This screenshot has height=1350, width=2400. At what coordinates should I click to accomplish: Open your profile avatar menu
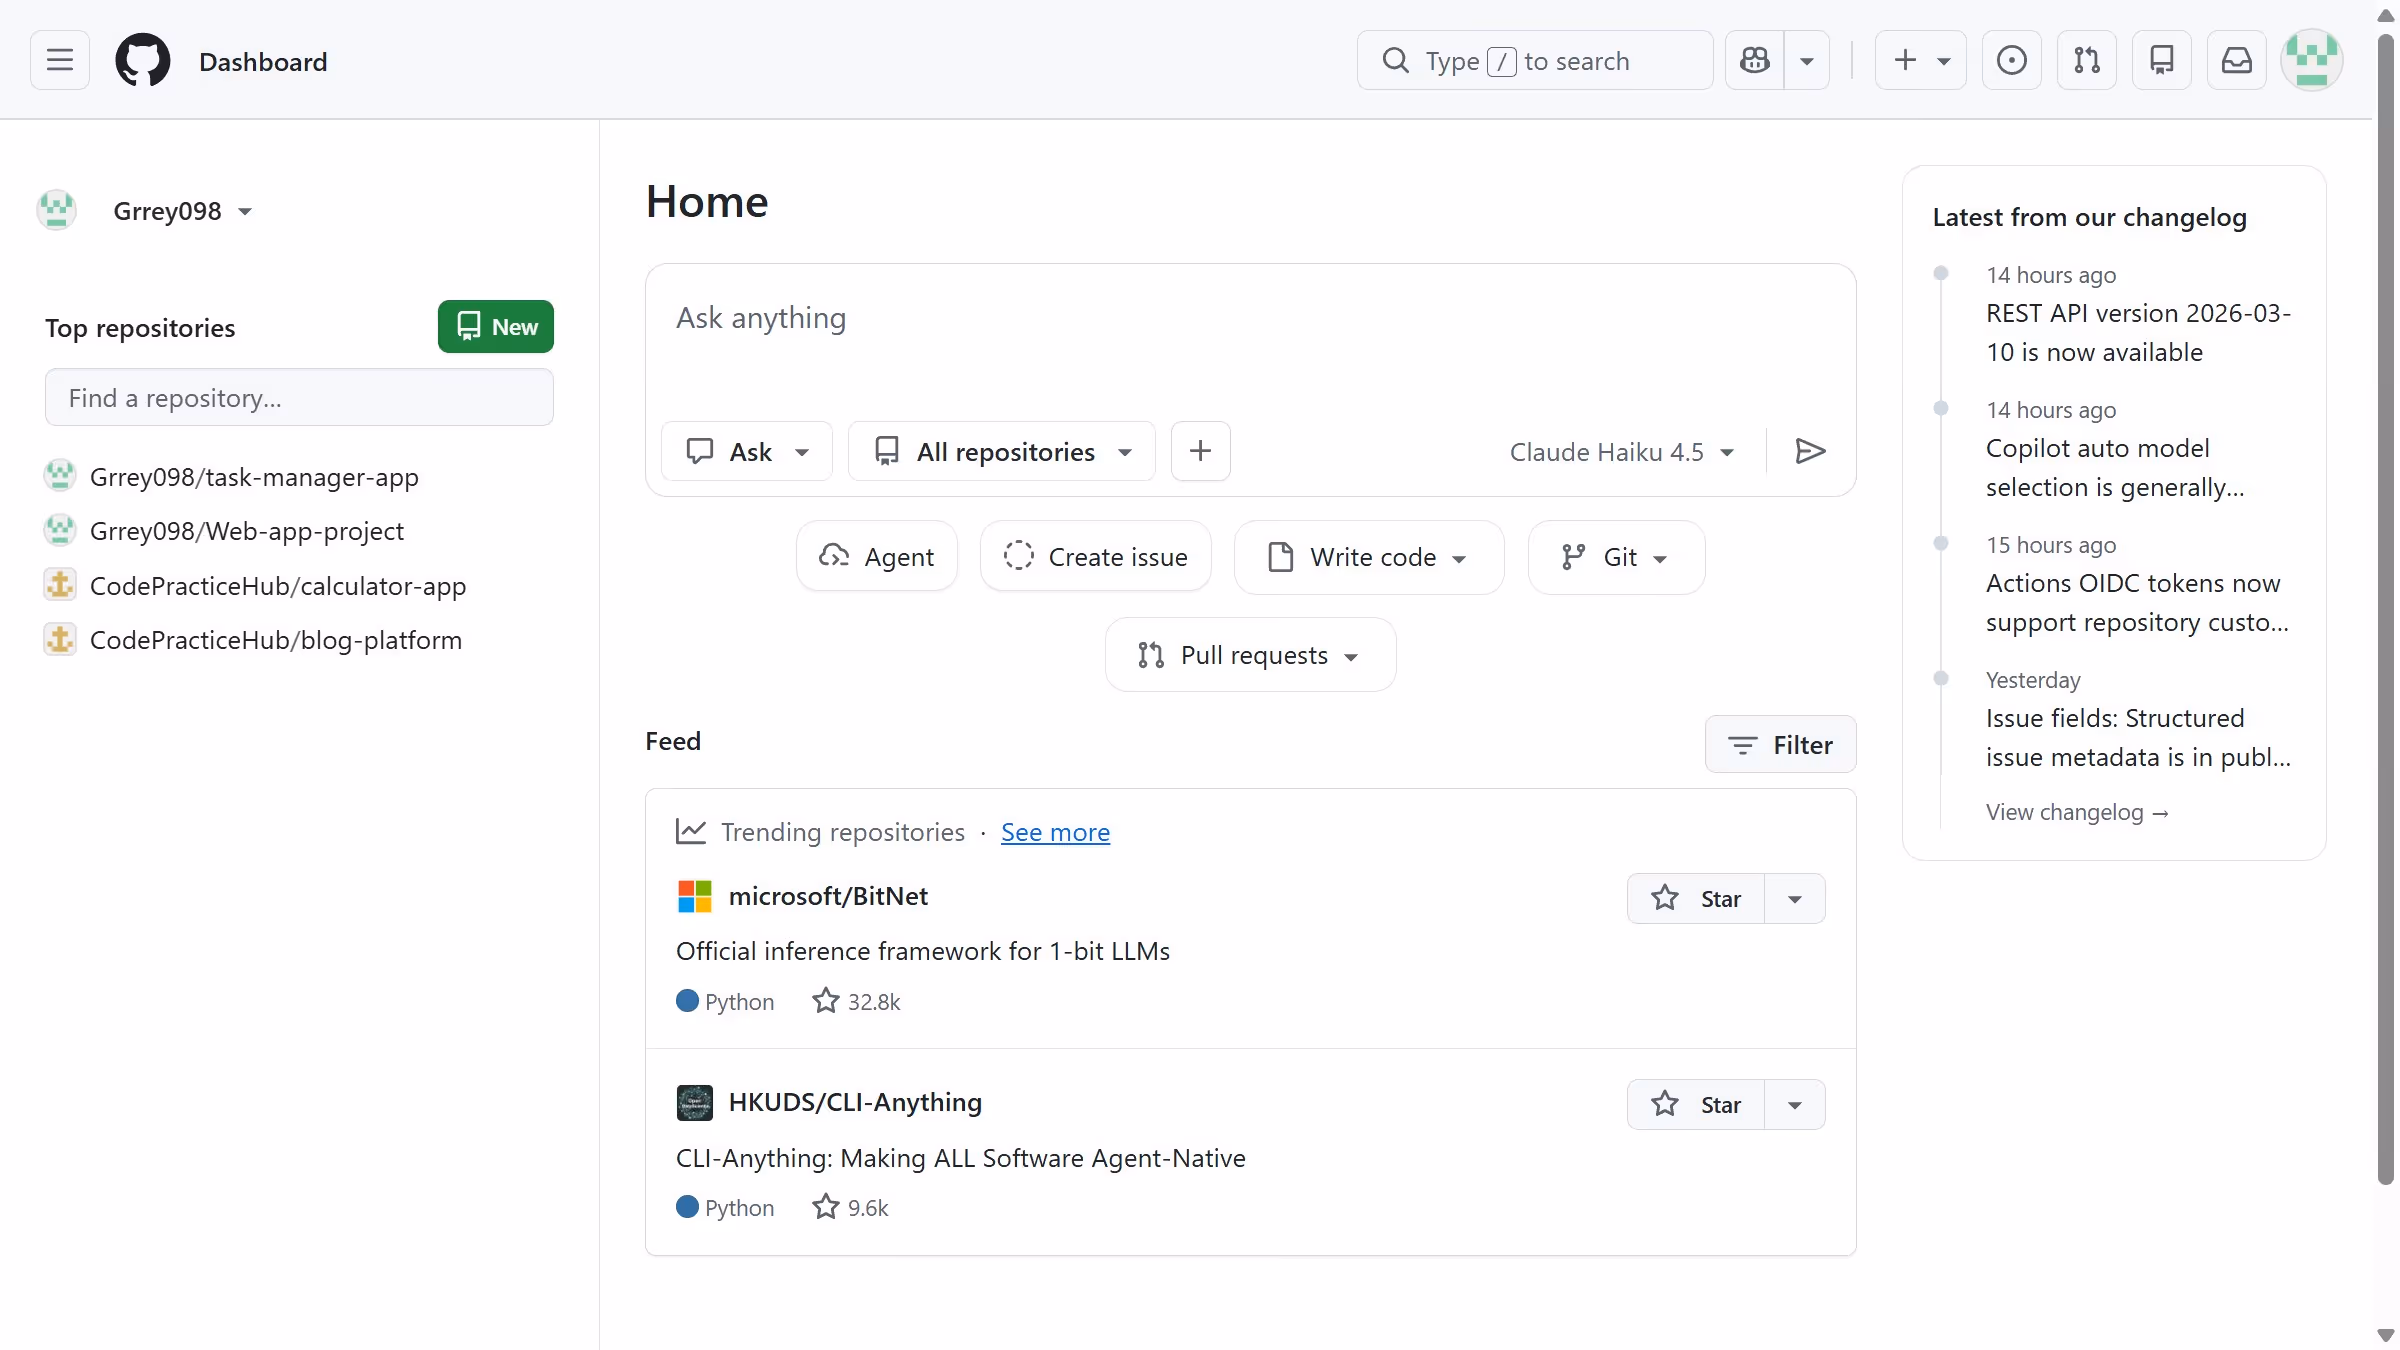[2312, 60]
